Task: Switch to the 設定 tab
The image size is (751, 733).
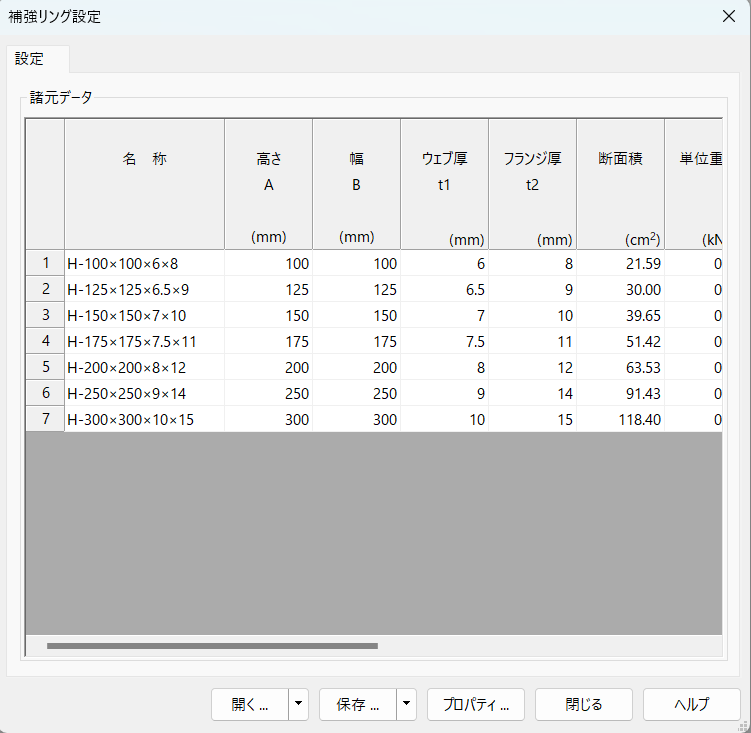Action: 30,59
